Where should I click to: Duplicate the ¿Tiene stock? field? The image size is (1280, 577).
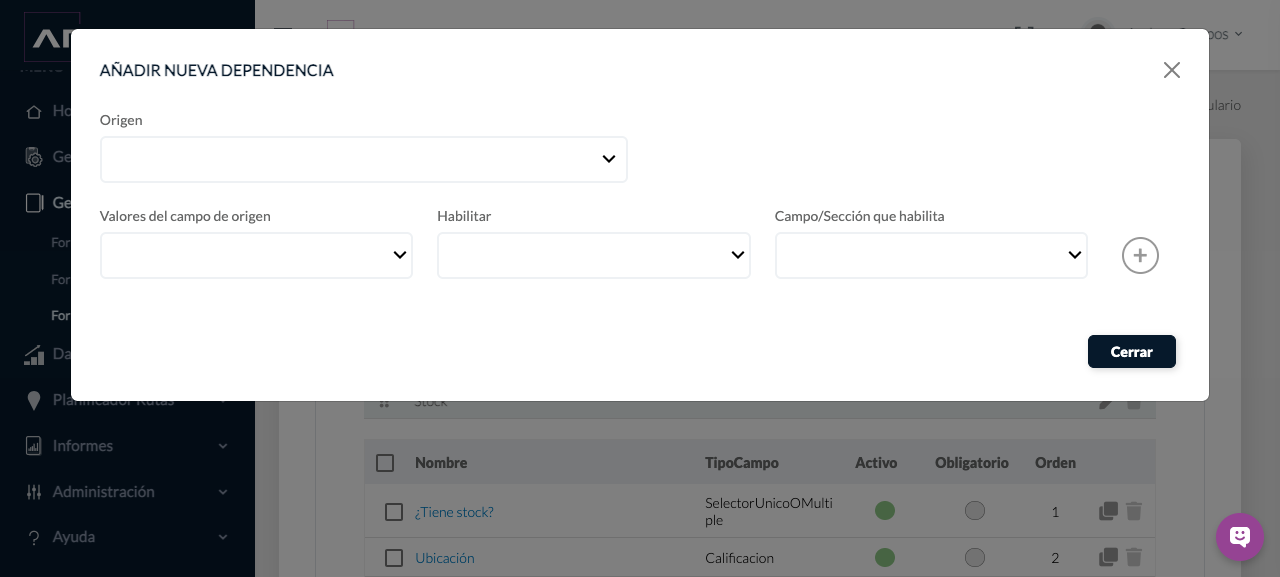pyautogui.click(x=1108, y=511)
